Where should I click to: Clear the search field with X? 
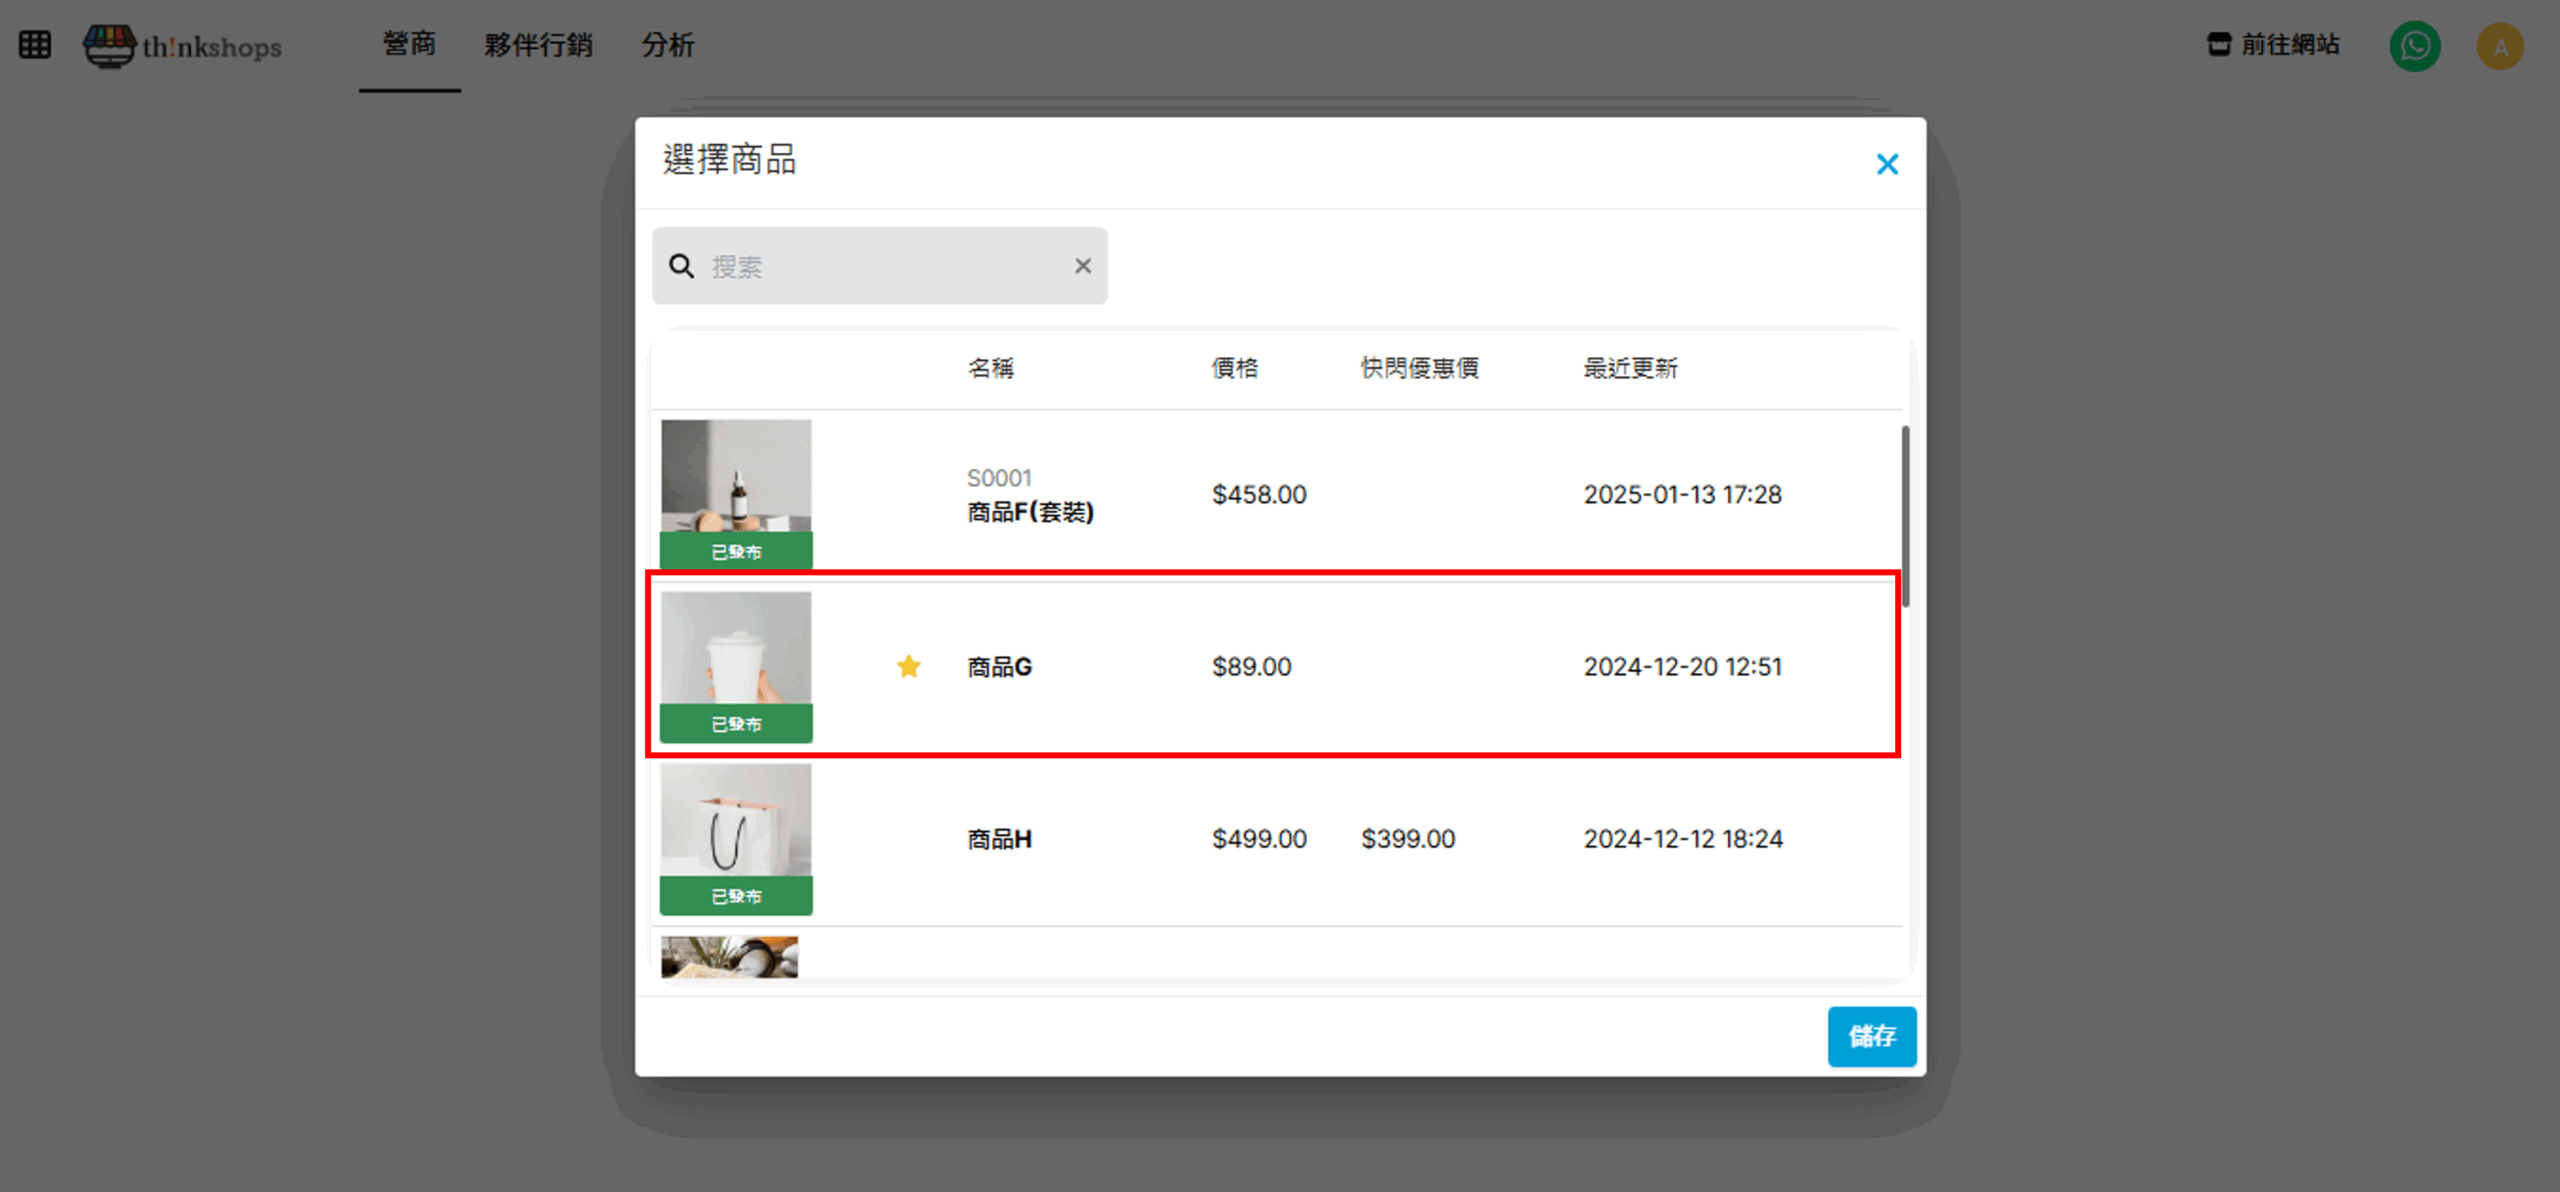(x=1082, y=266)
